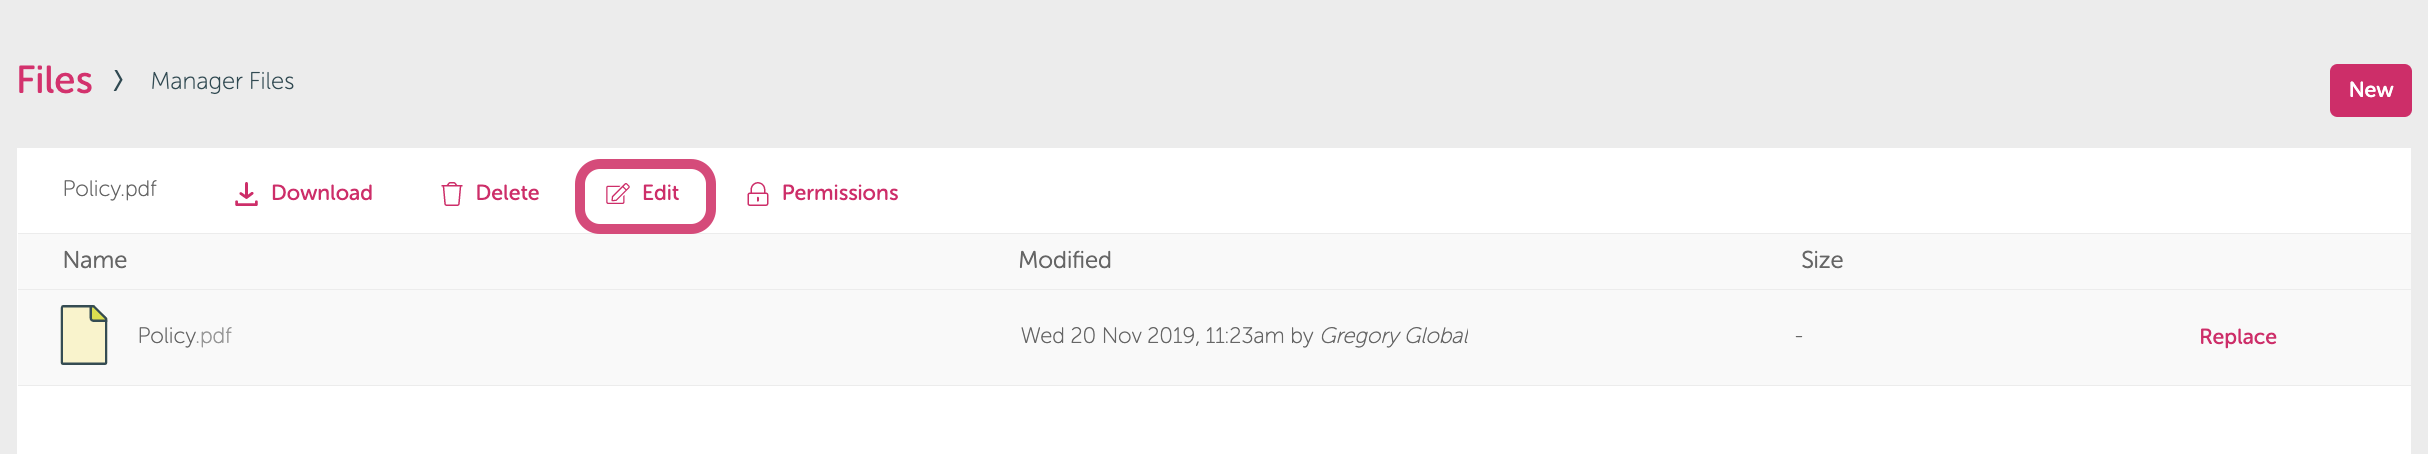
Task: Click the Policy.pdf label in action bar
Action: coord(110,189)
